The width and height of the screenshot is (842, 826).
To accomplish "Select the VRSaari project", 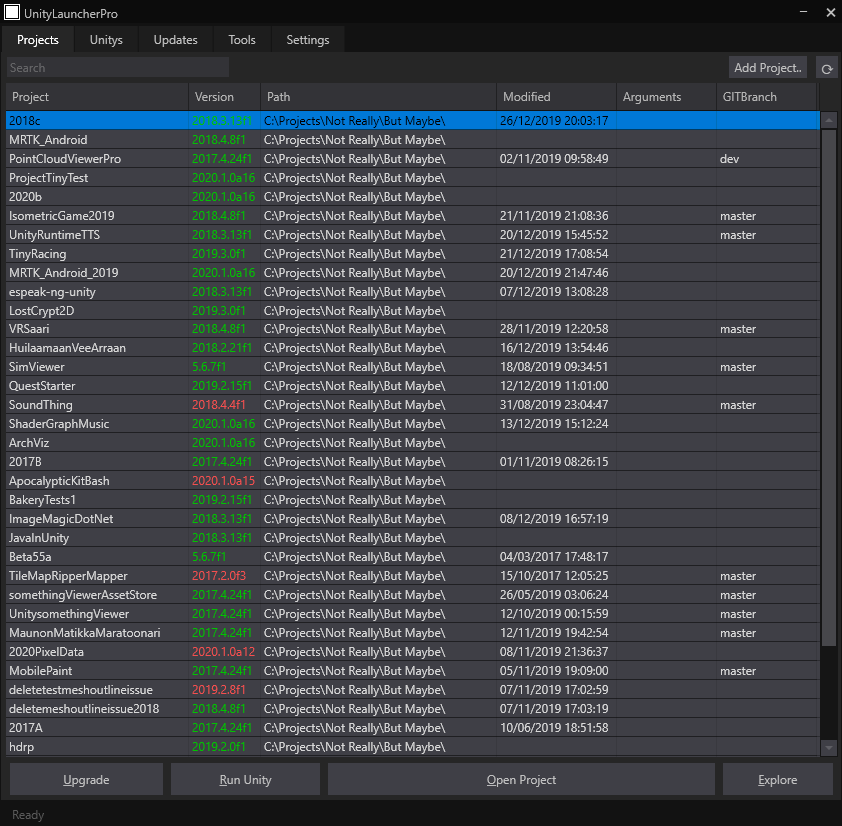I will (x=412, y=329).
